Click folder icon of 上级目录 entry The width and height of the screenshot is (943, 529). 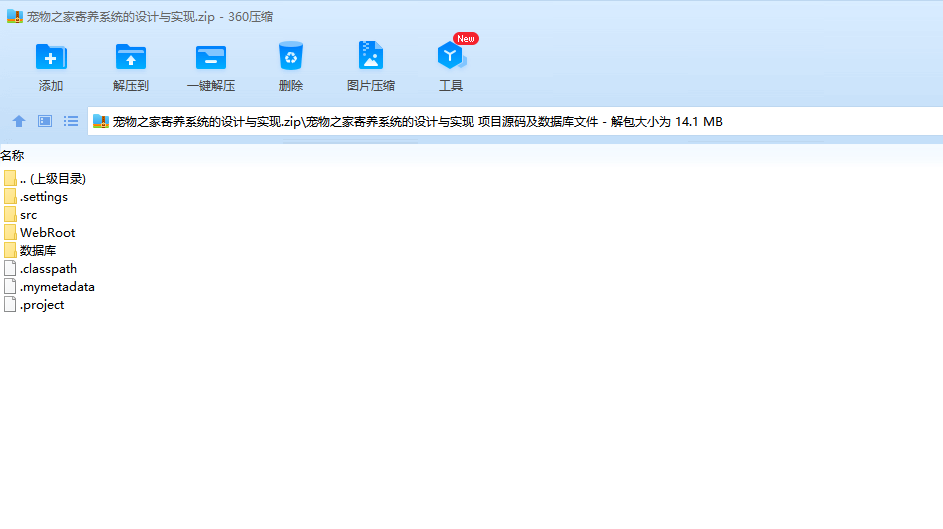(x=10, y=179)
